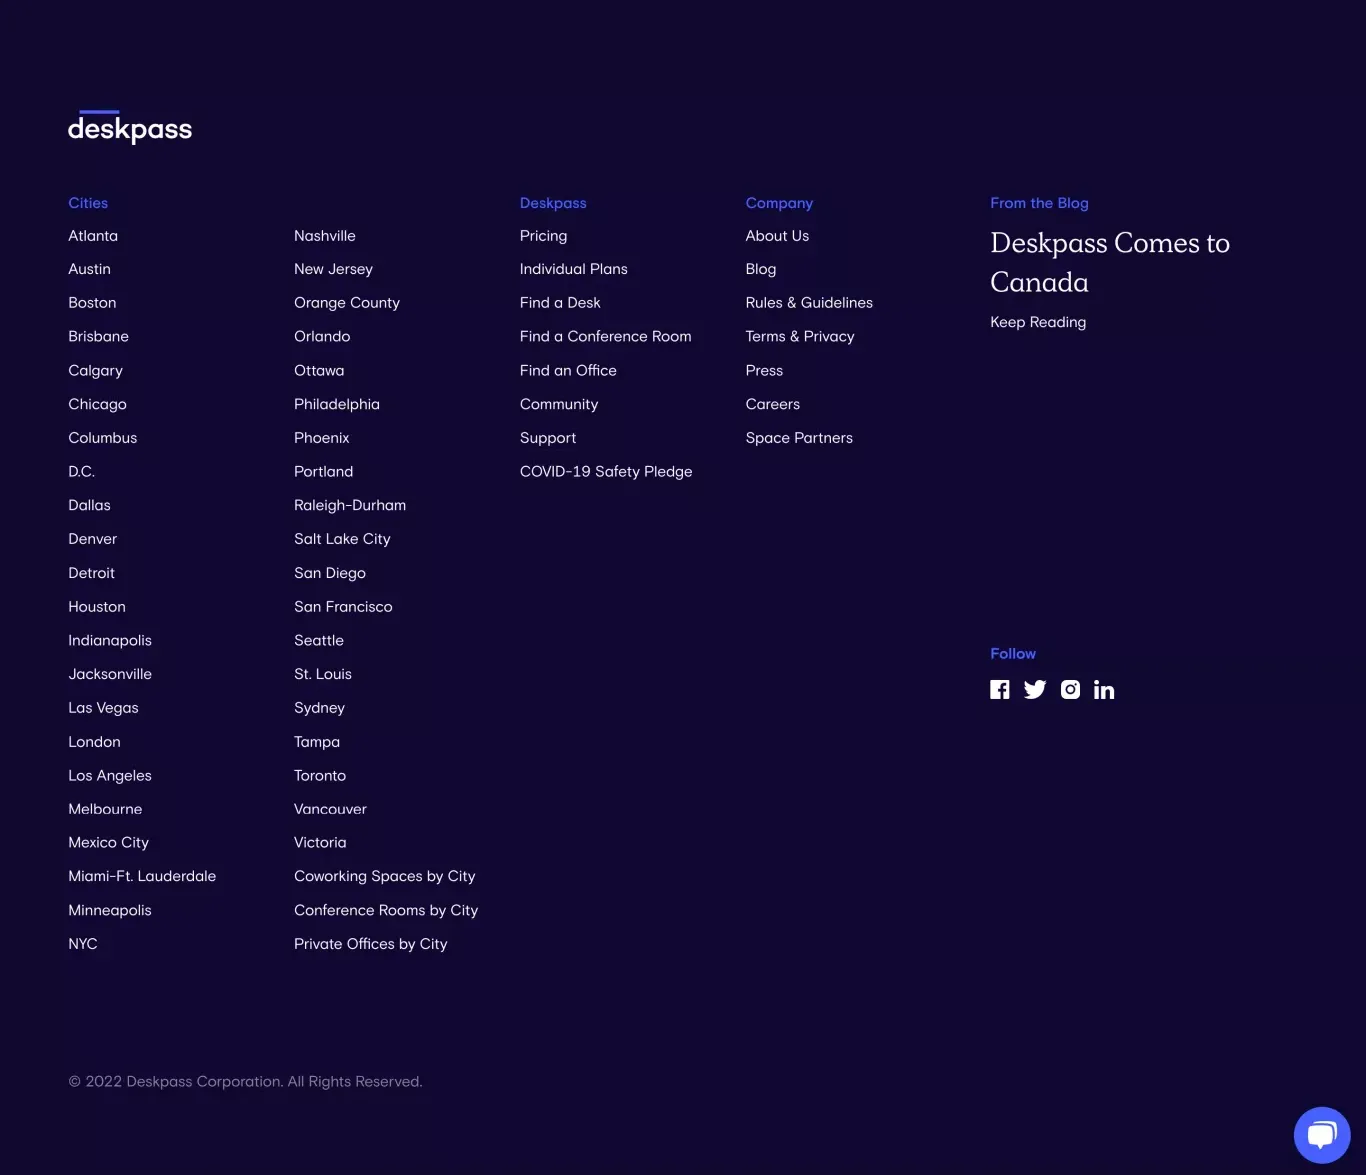Image resolution: width=1366 pixels, height=1175 pixels.
Task: Open Coworking Spaces by City
Action: [385, 876]
